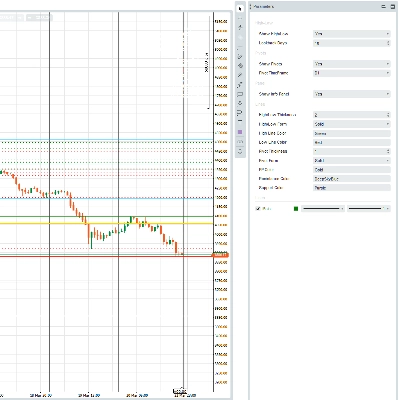Select the cursor pointer tool in drawing toolbar
400x400 pixels.
pyautogui.click(x=240, y=9)
